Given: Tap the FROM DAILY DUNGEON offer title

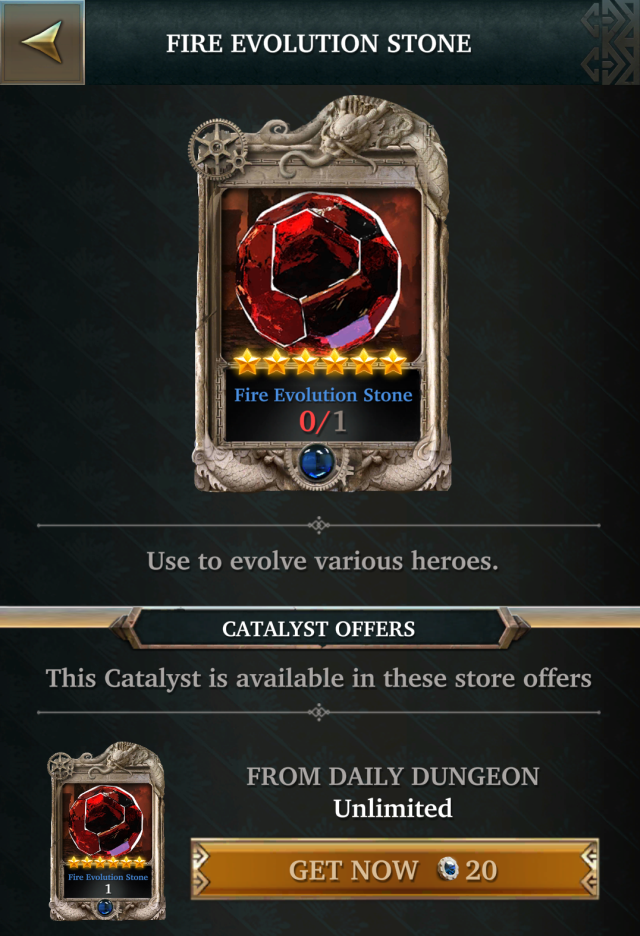Looking at the screenshot, I should pos(393,777).
